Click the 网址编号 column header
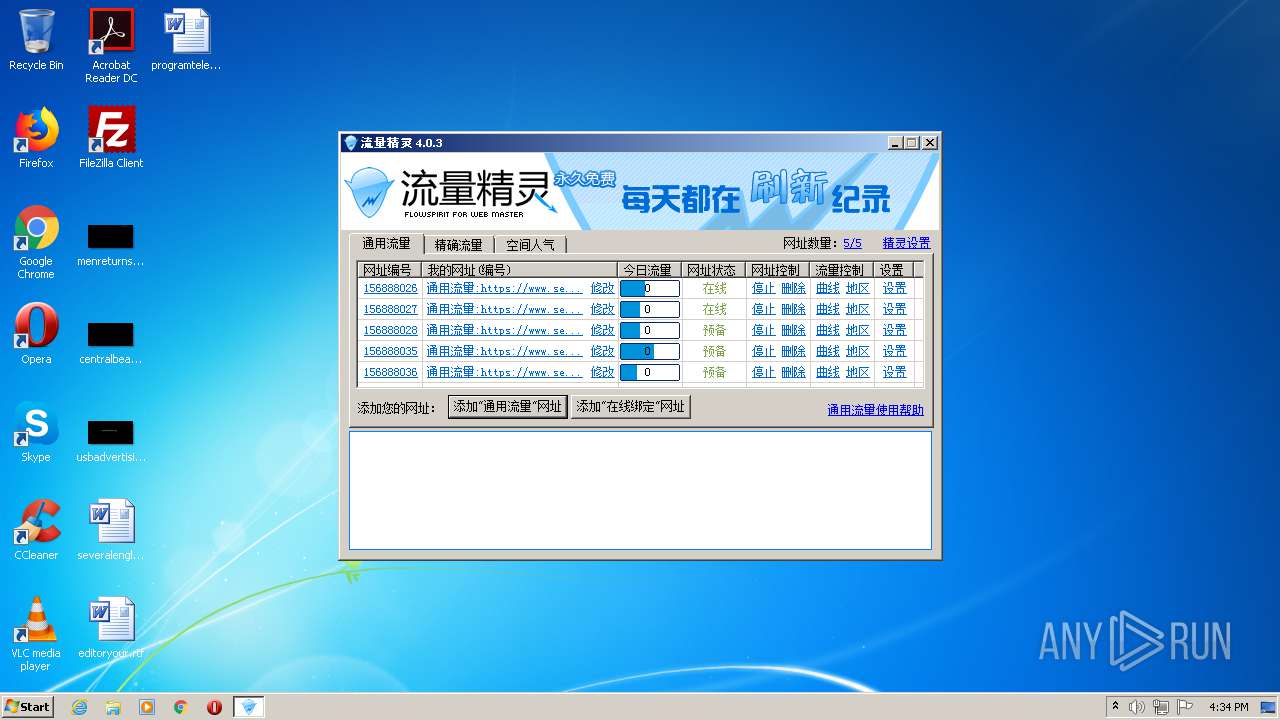This screenshot has width=1280, height=720. (389, 270)
